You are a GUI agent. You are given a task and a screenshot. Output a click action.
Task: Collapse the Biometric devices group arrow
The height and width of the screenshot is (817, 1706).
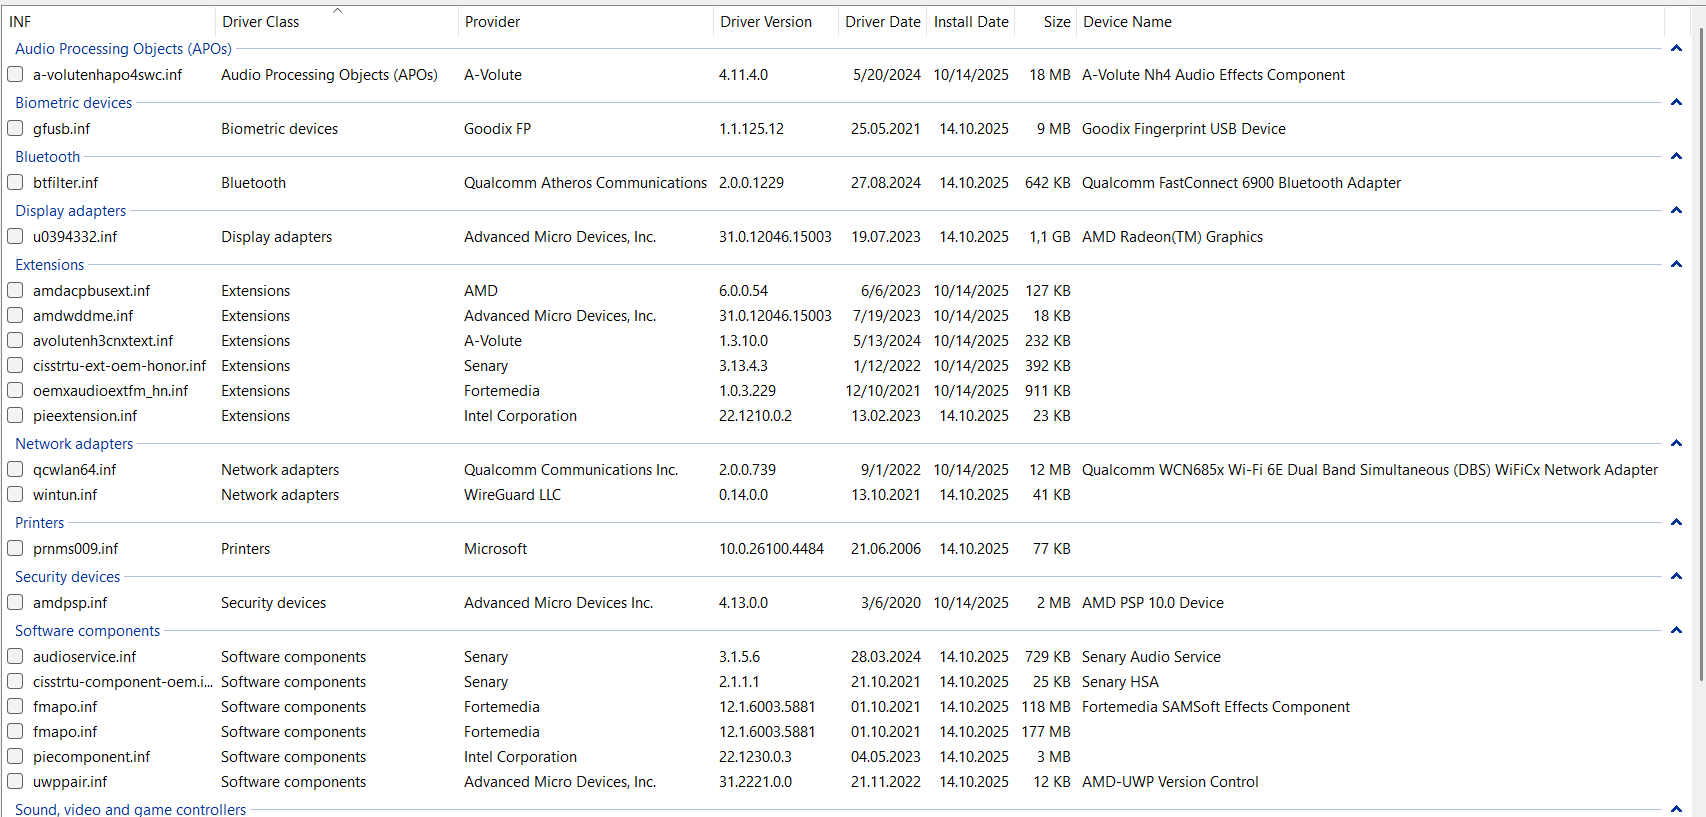[x=1676, y=103]
